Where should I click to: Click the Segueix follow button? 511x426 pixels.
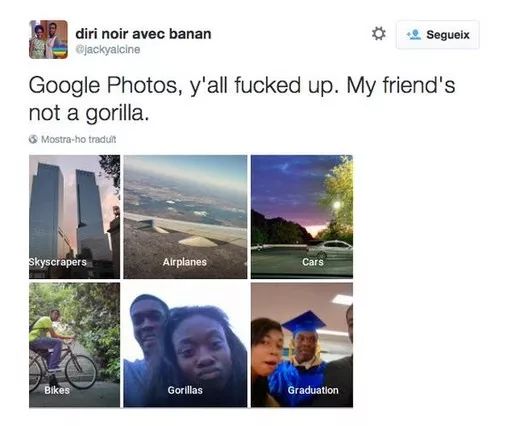(438, 35)
